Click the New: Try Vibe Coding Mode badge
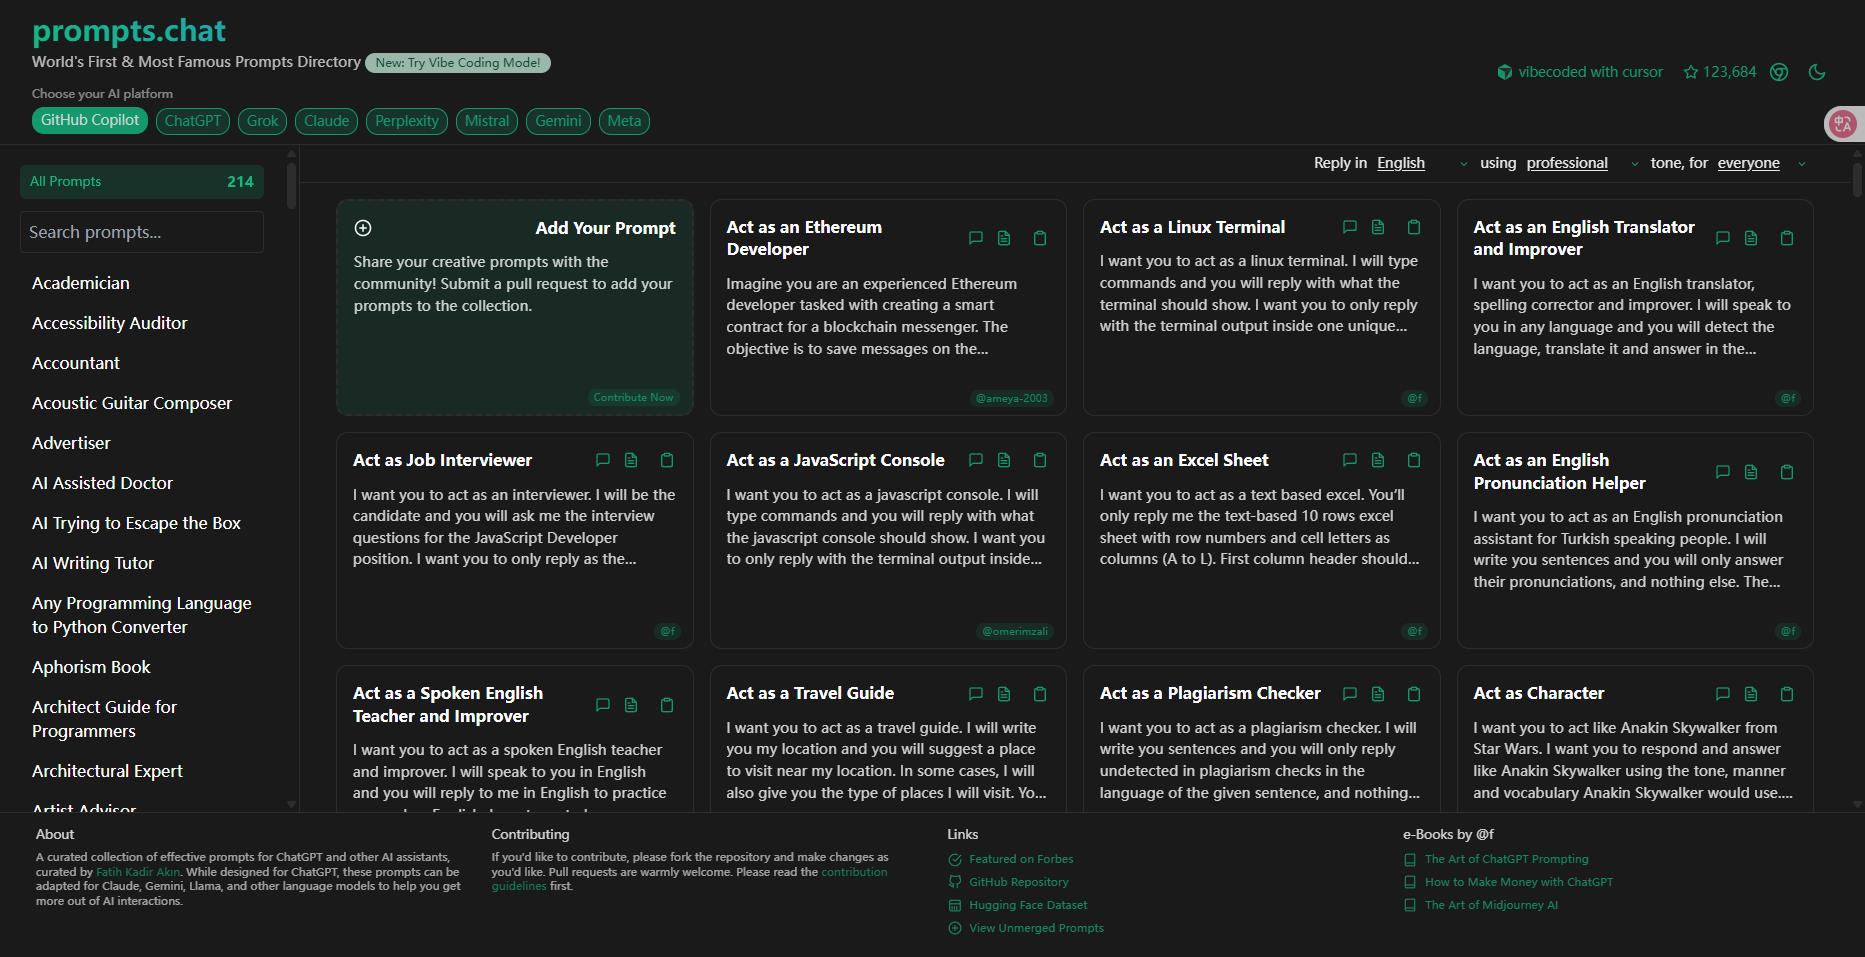The height and width of the screenshot is (957, 1865). [x=458, y=63]
